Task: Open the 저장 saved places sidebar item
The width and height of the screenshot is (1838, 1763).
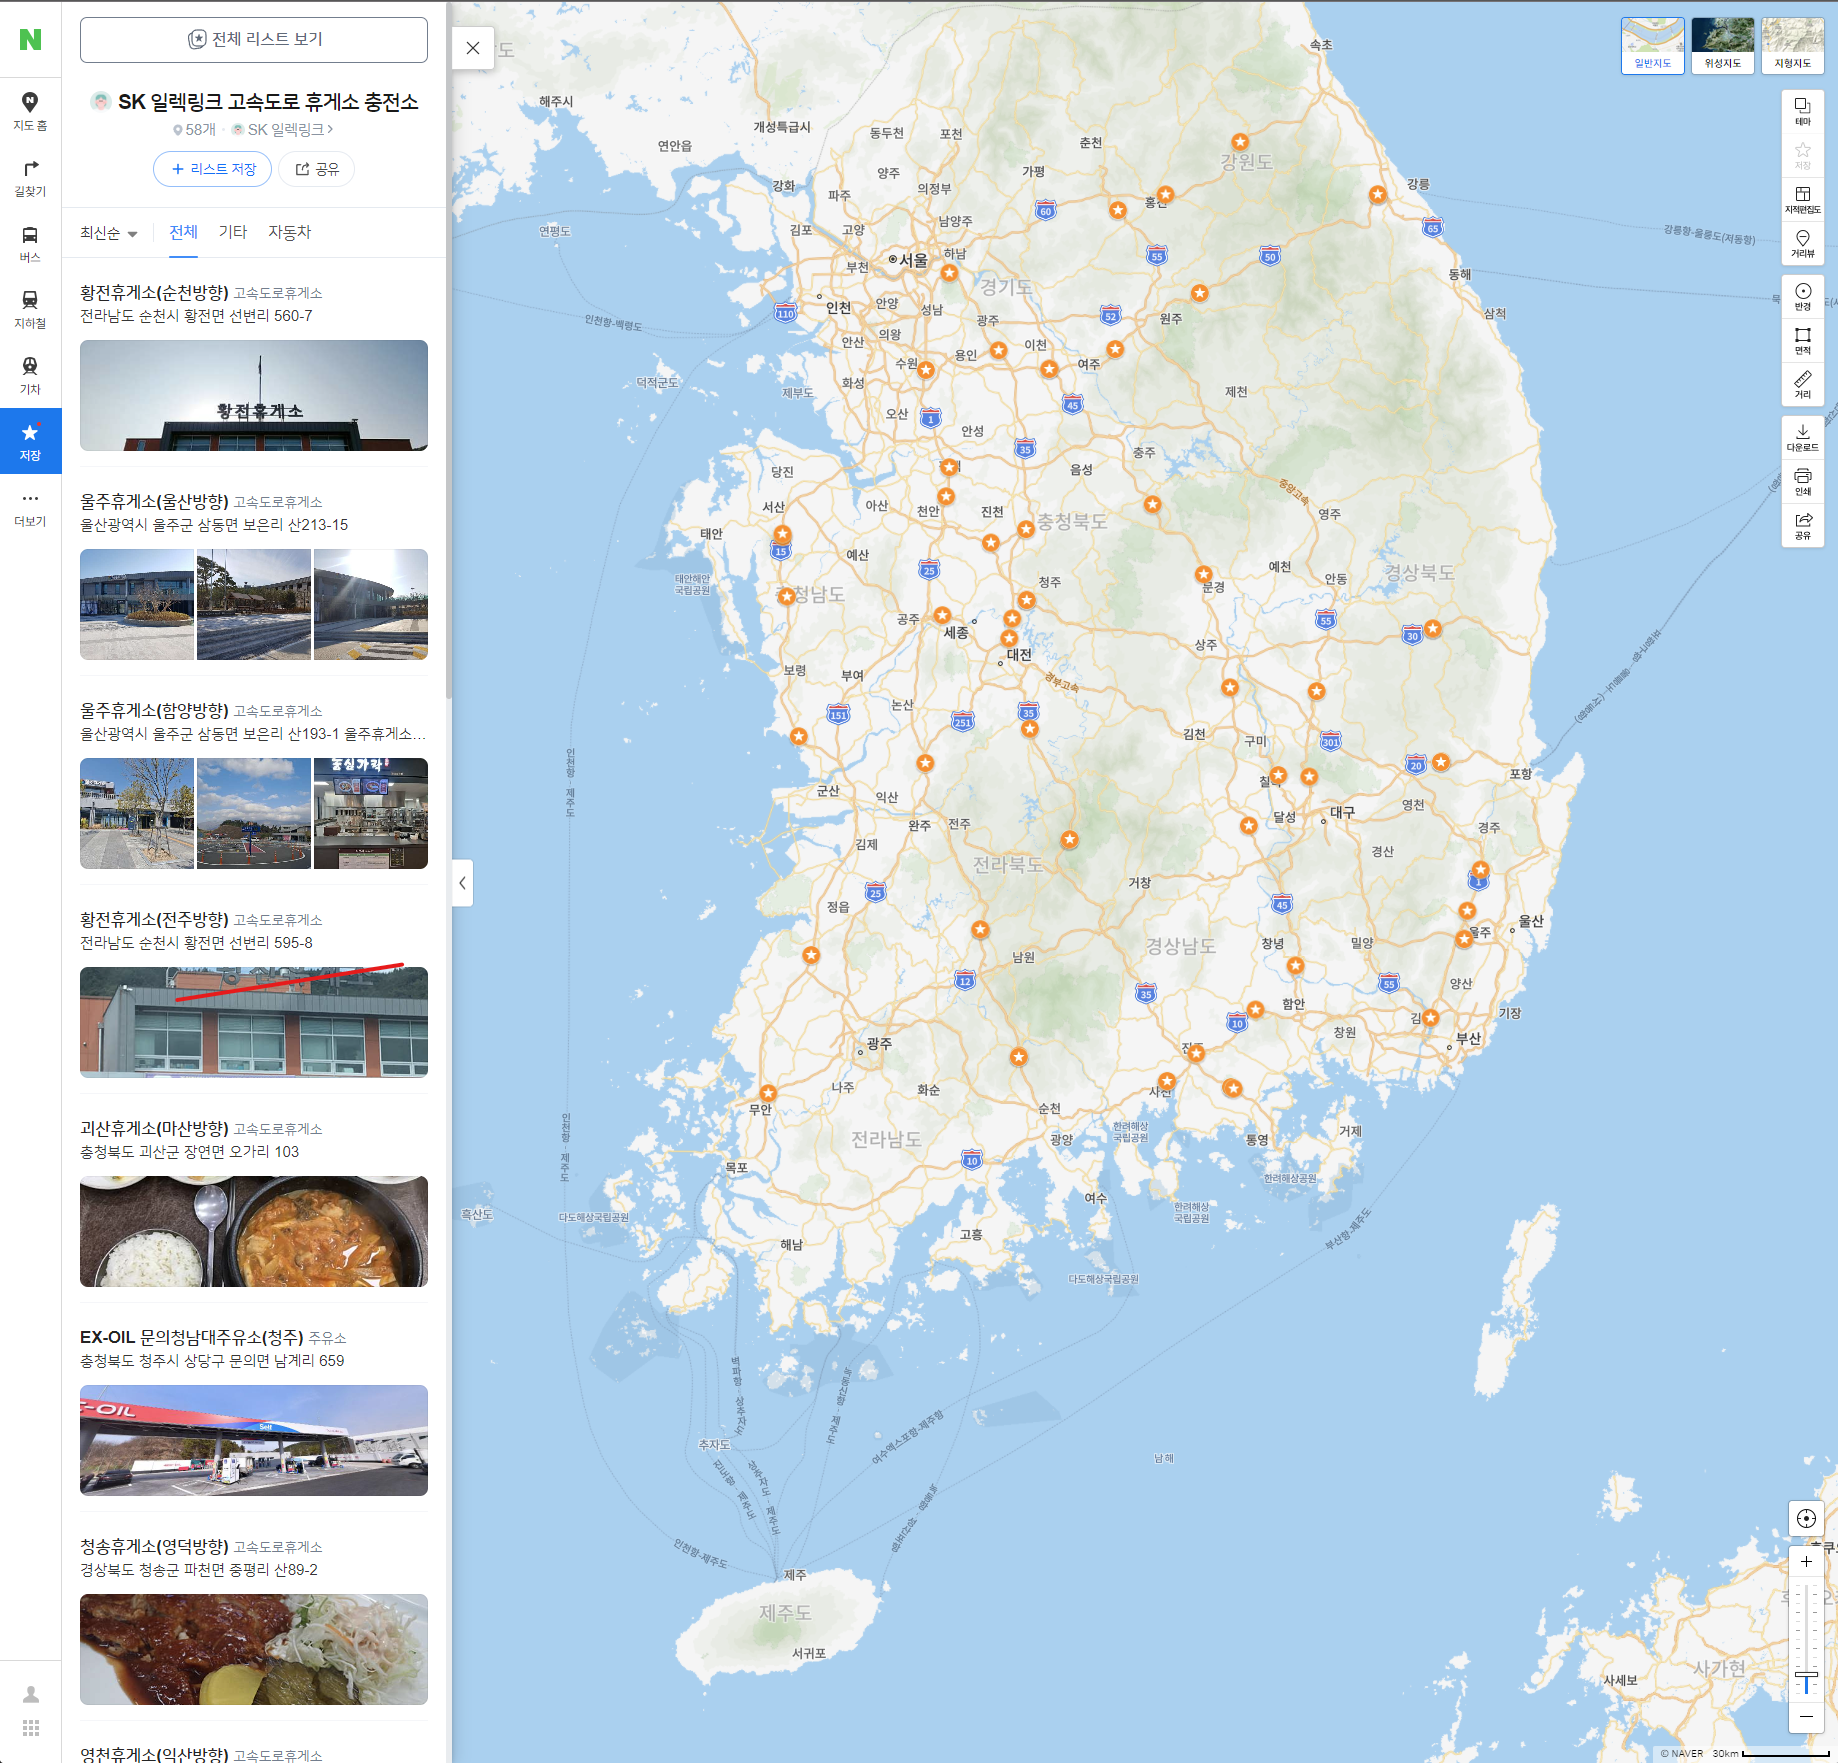Action: (30, 441)
